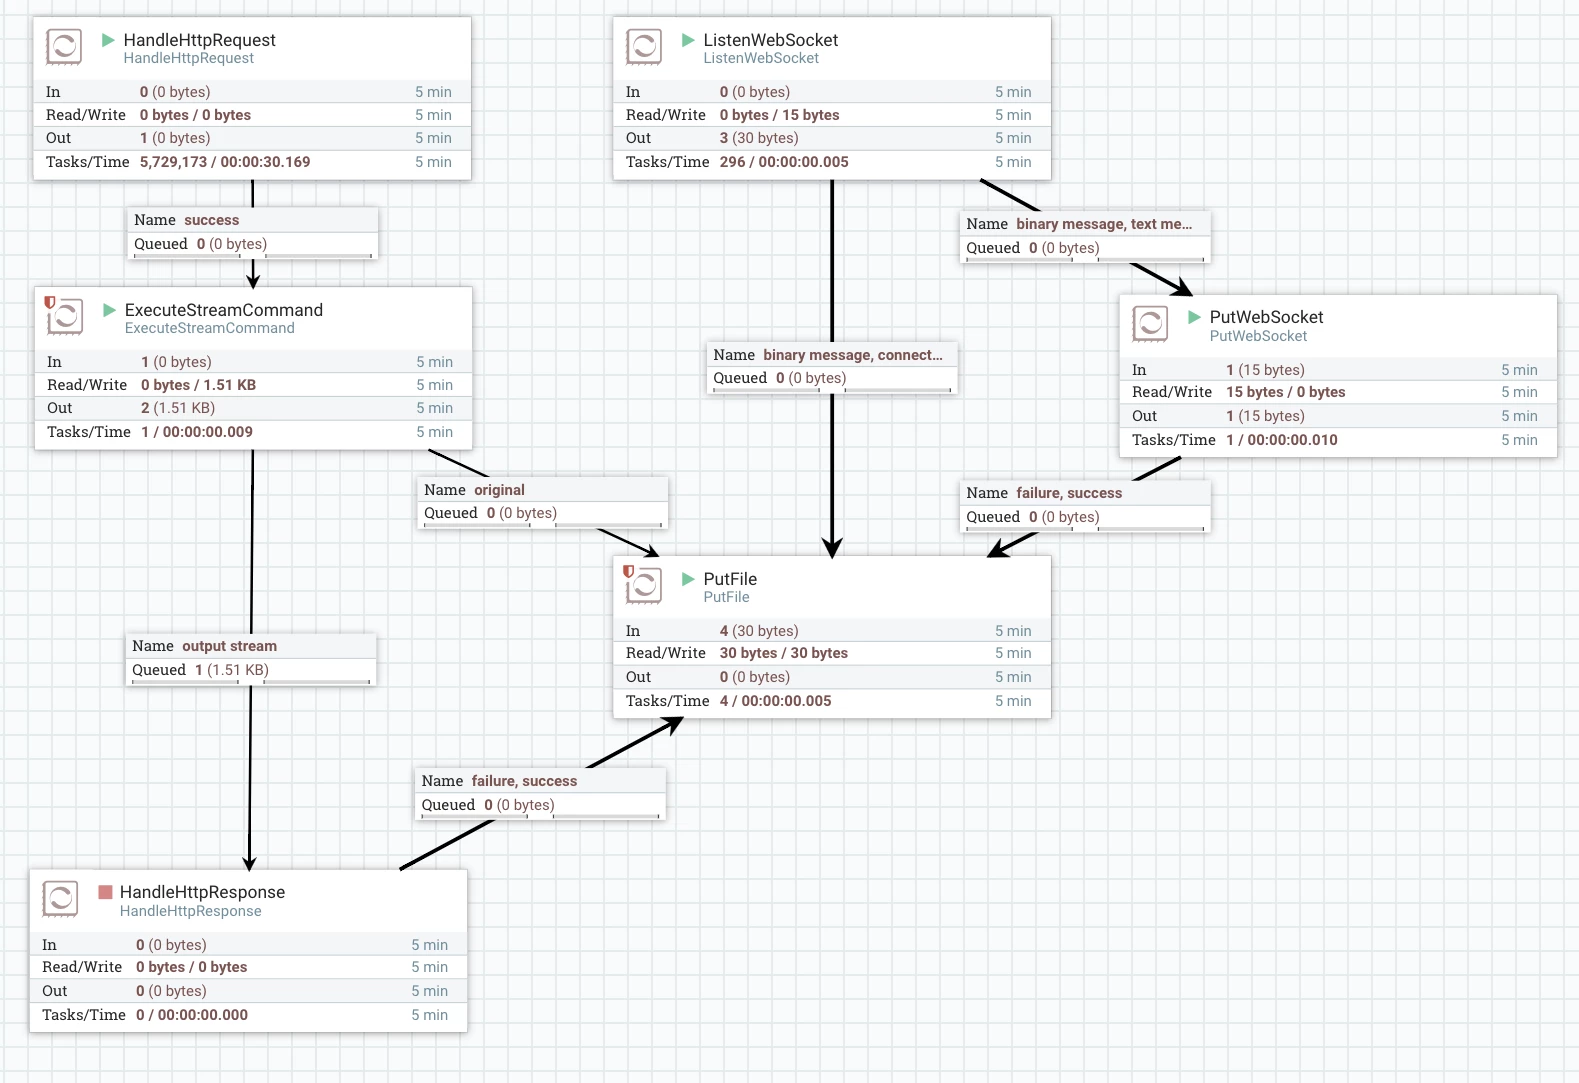Click the HandleHttpResponse processor title
1579x1083 pixels.
(x=202, y=892)
